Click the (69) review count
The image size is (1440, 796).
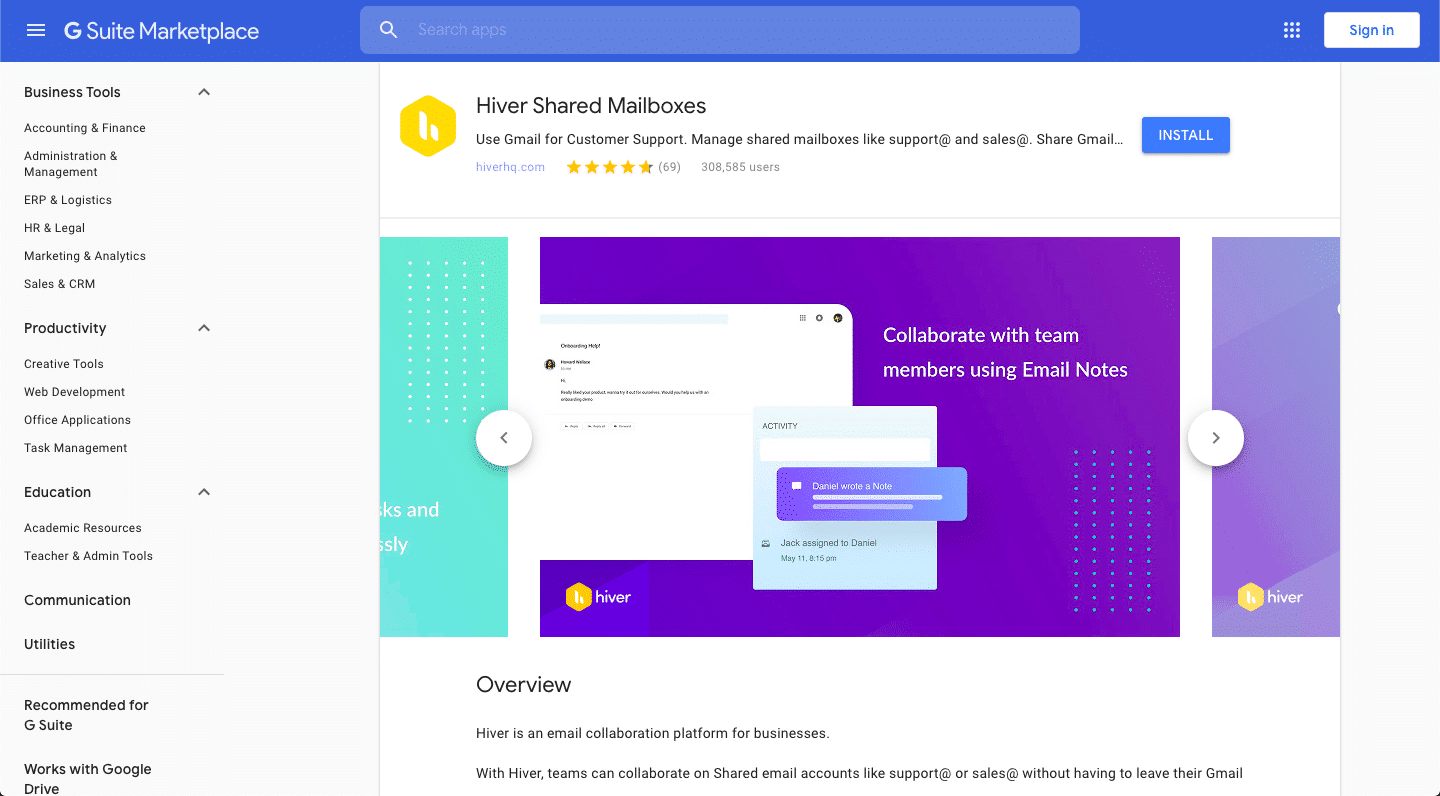click(670, 167)
